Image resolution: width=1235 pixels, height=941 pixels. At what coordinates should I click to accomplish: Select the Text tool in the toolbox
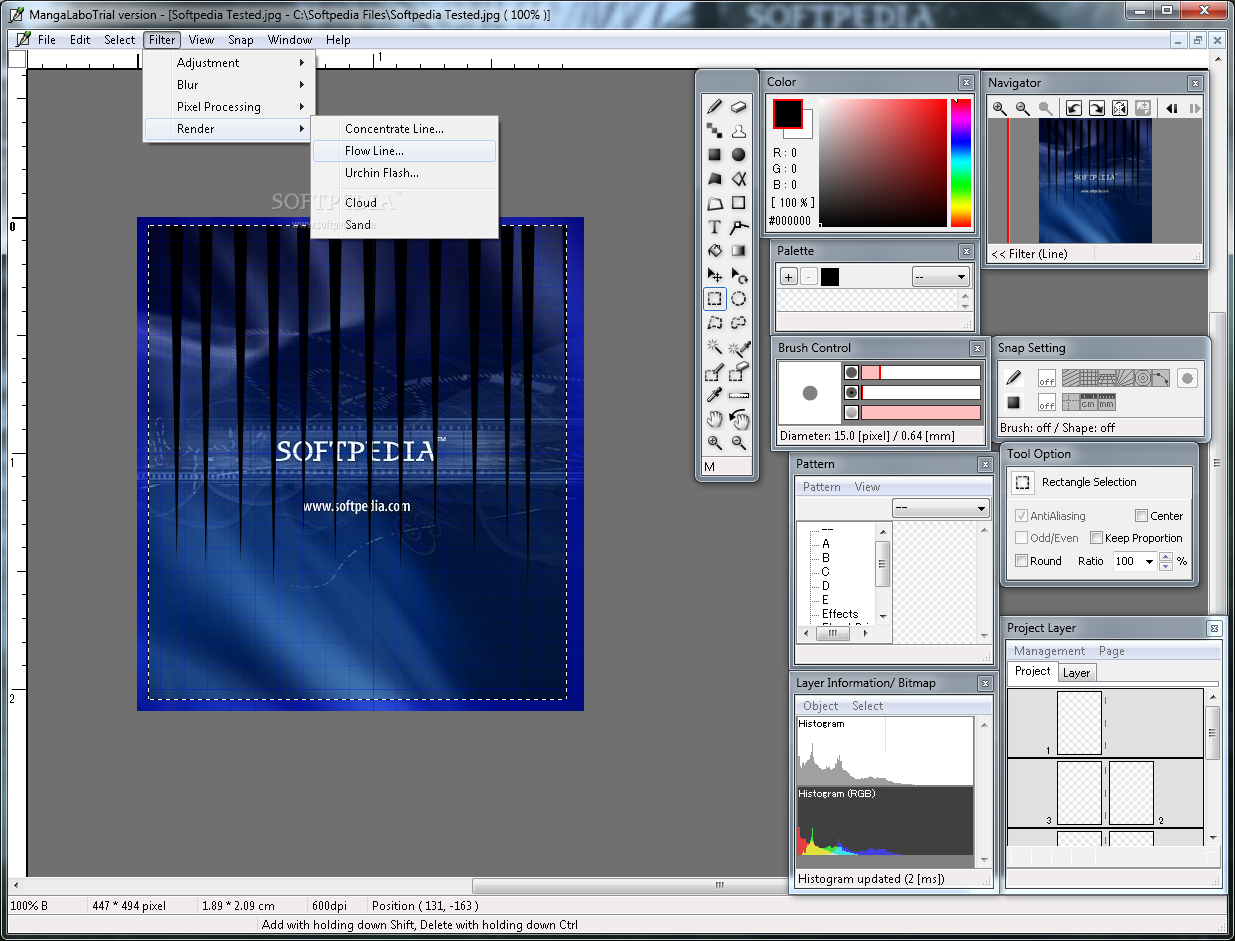[x=714, y=227]
